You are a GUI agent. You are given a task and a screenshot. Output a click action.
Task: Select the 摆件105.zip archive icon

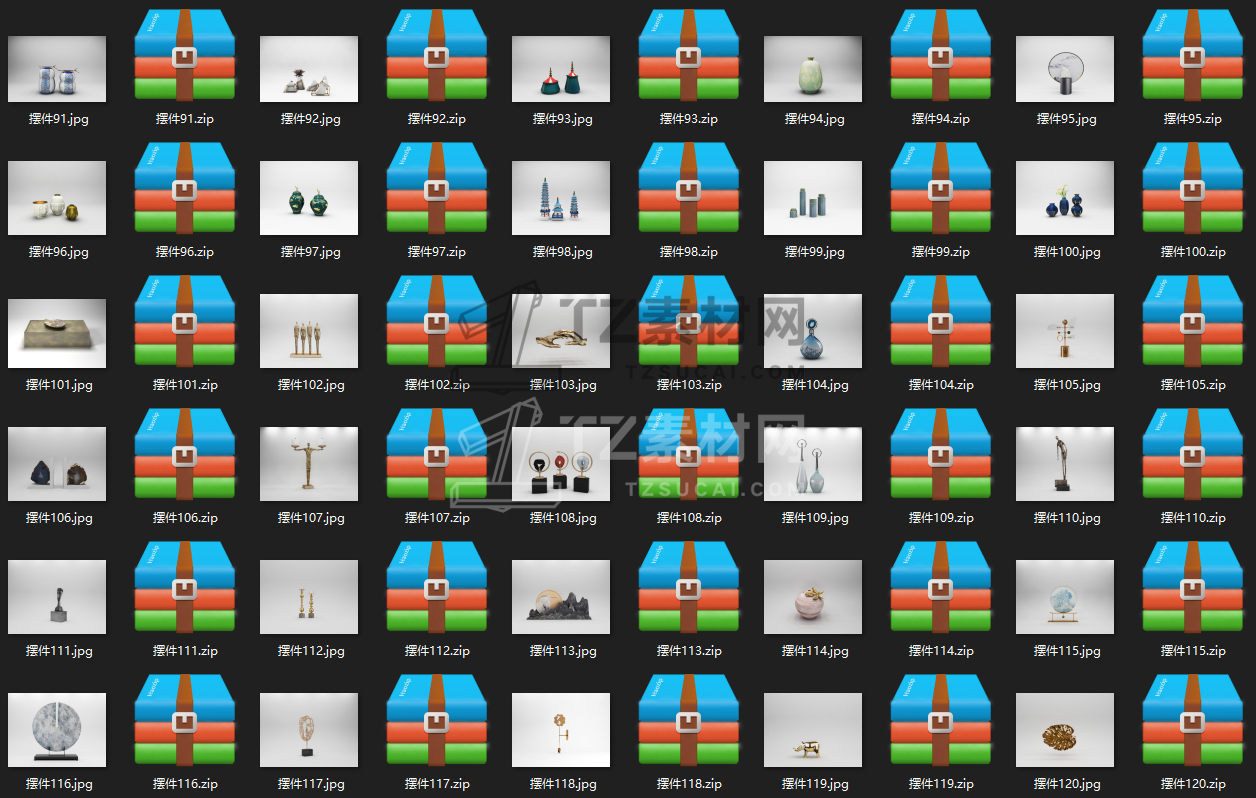point(1193,321)
